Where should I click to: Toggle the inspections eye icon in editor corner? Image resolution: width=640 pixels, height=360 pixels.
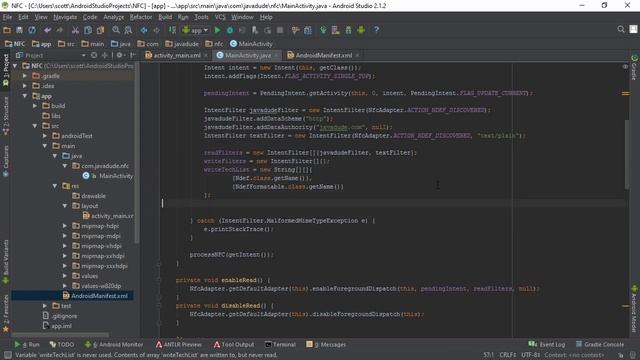click(625, 67)
